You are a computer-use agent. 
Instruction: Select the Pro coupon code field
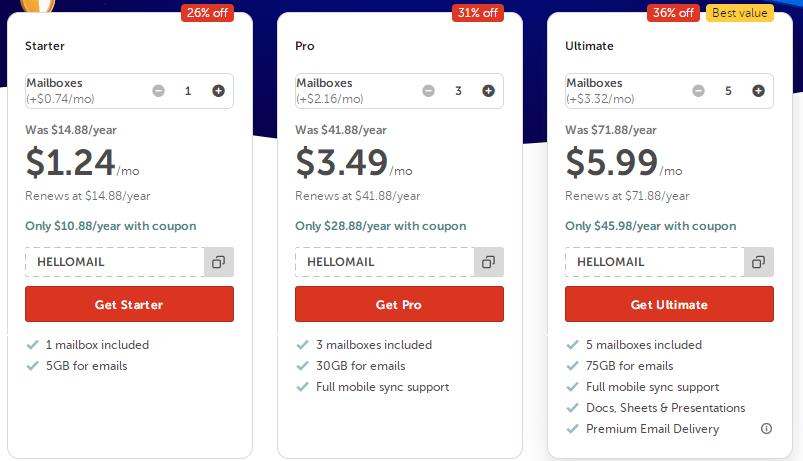click(384, 262)
